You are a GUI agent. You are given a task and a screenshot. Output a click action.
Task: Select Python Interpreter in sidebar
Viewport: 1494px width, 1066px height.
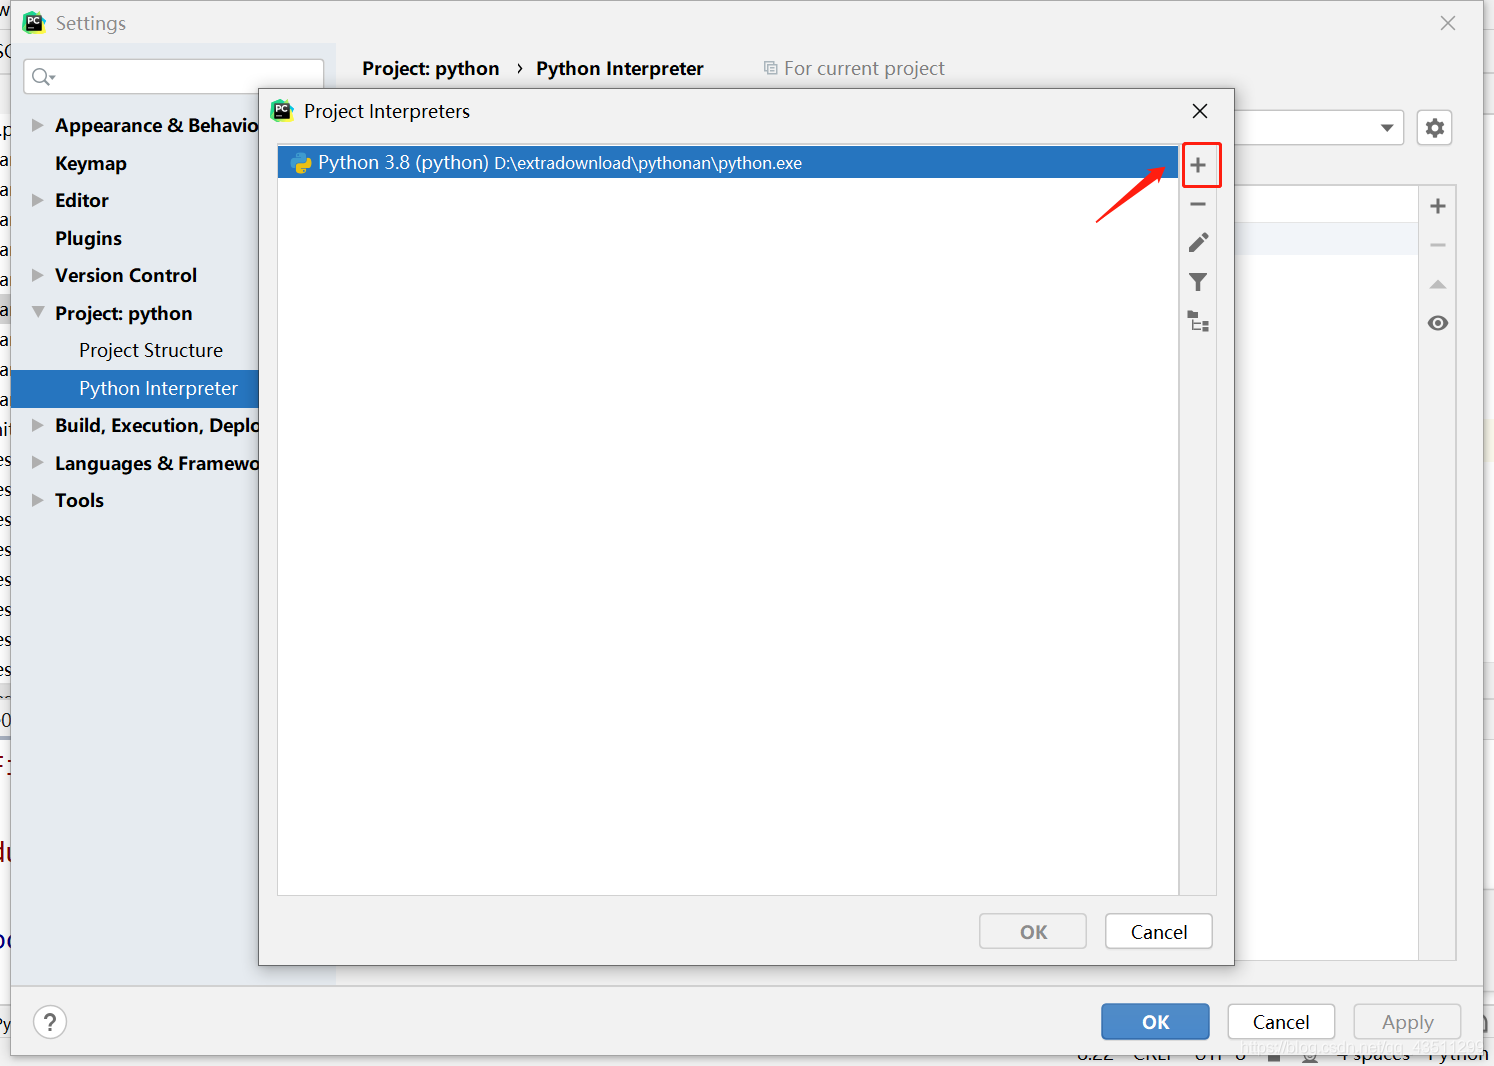coord(135,388)
